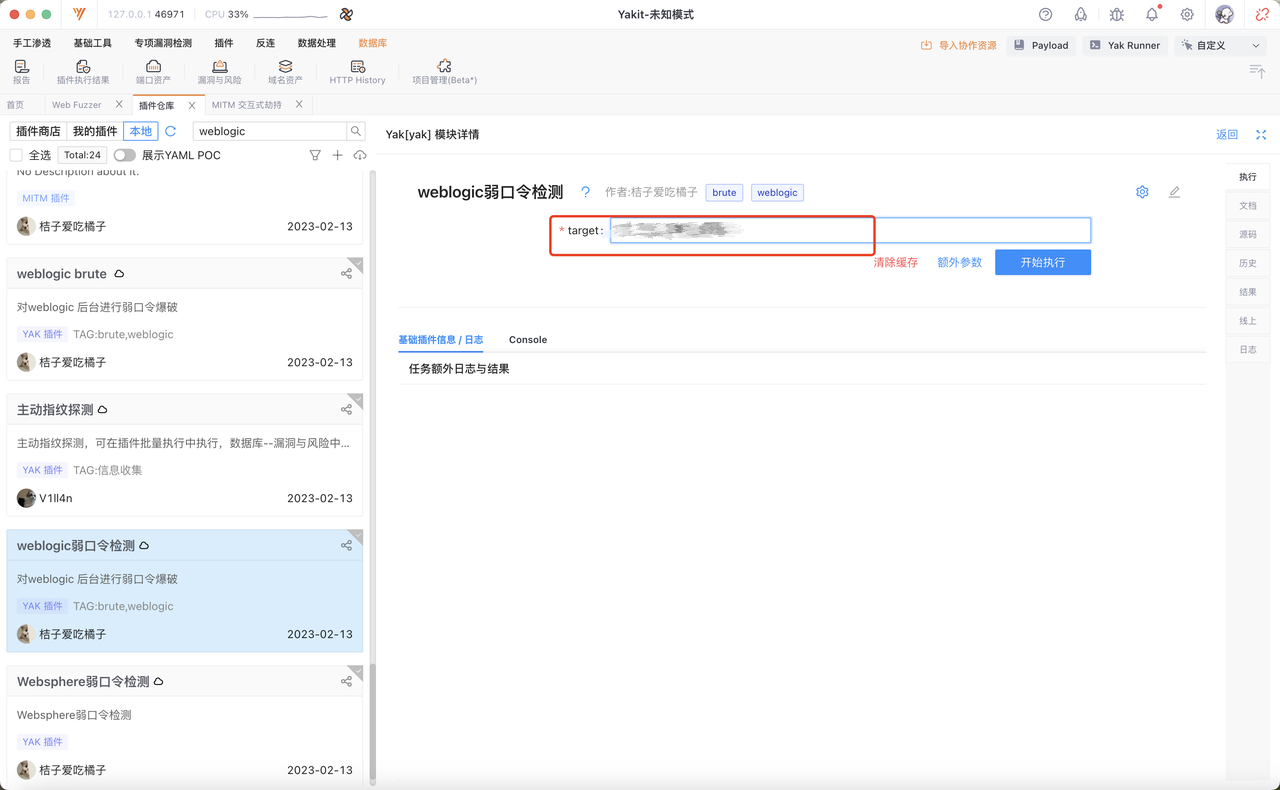Check the 全选 checkbox
1280x790 pixels.
(16, 155)
